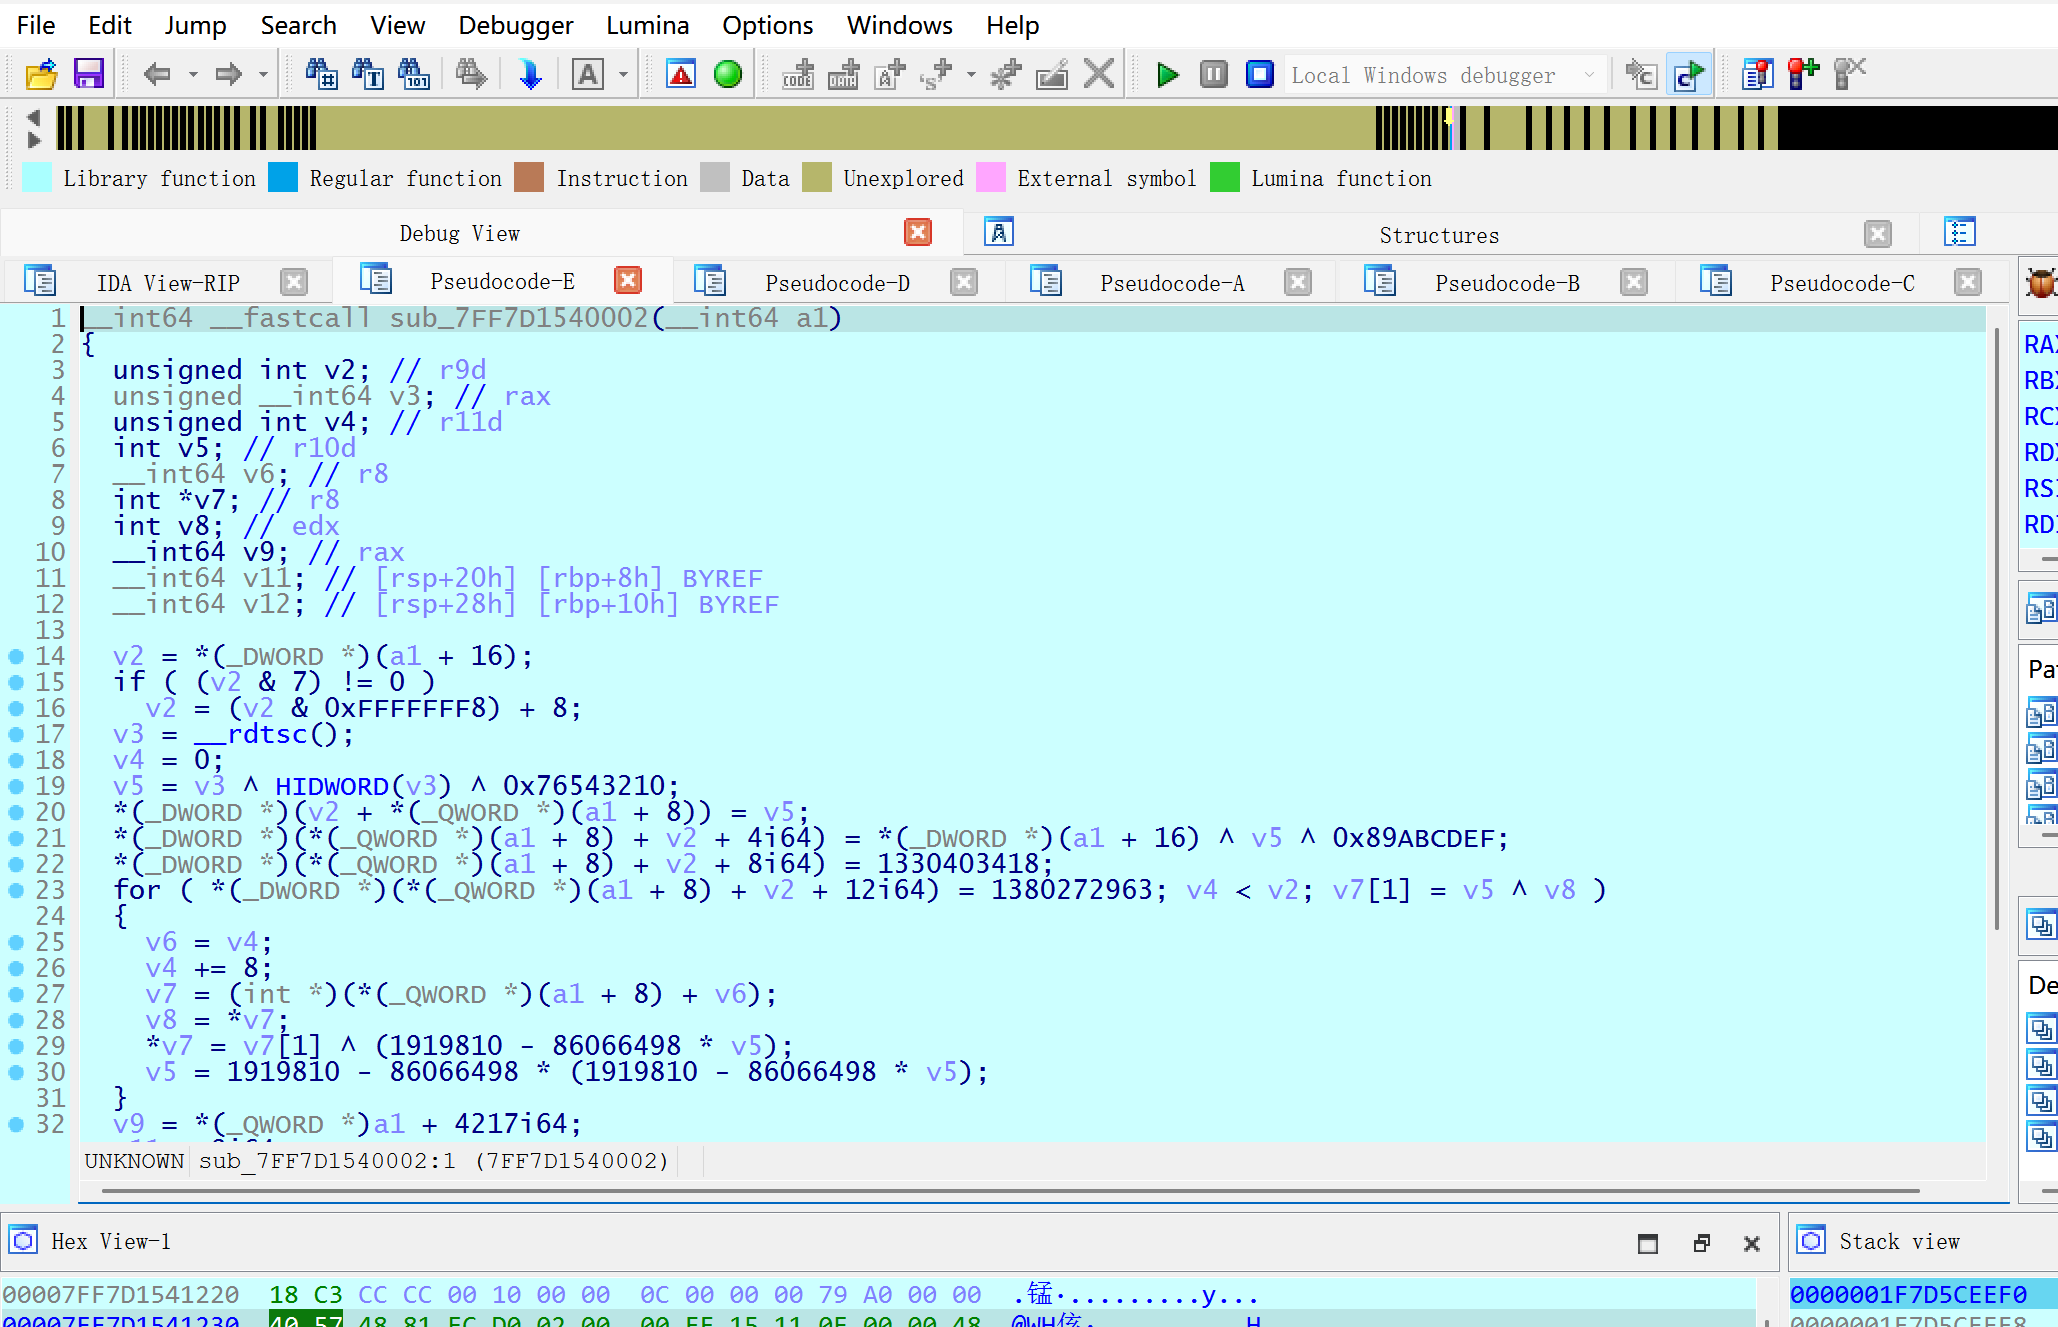Screen dimensions: 2058x1327
Task: Open the Debugger menu
Action: point(515,25)
